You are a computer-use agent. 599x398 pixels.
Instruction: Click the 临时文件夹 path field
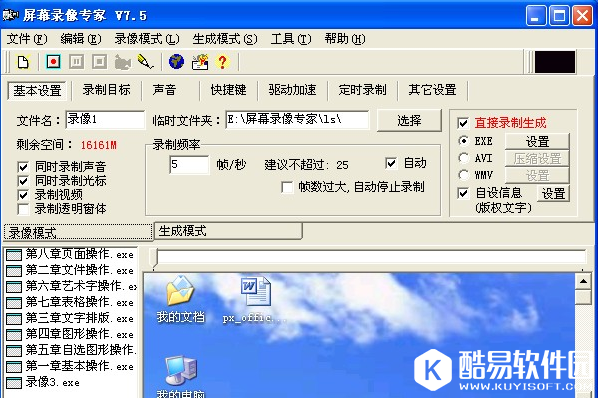tap(297, 120)
